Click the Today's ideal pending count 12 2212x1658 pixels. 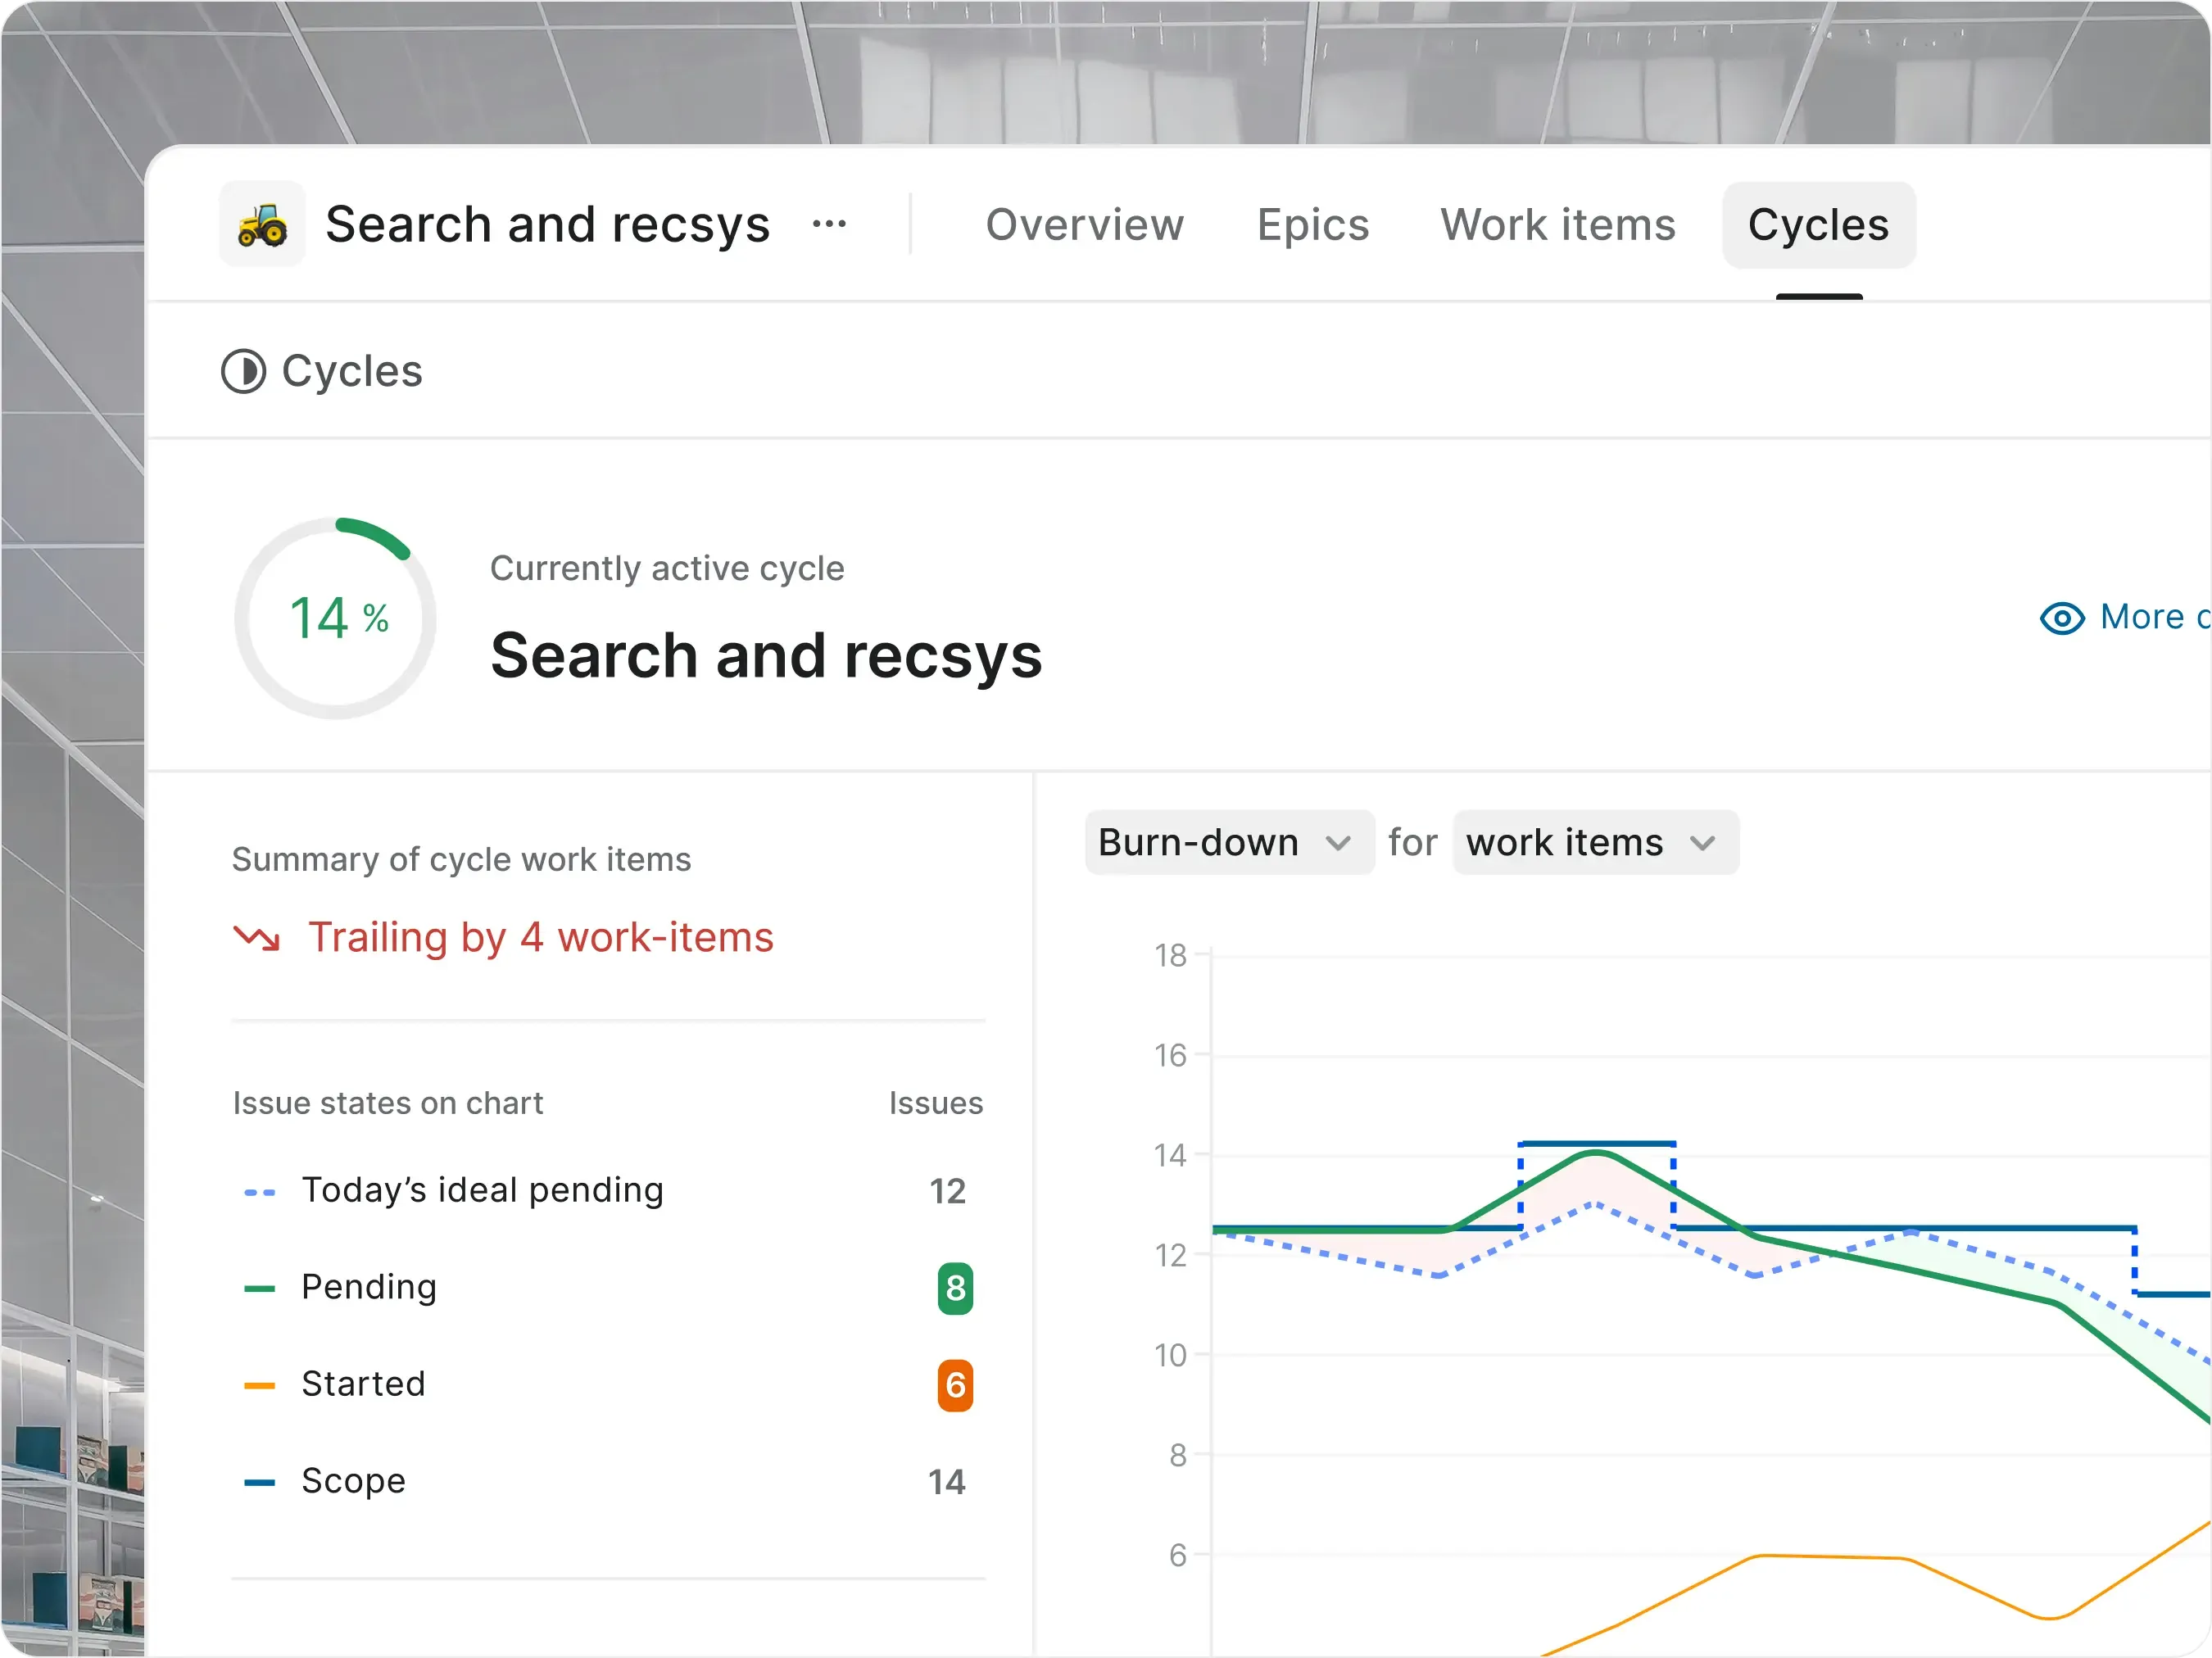(948, 1191)
